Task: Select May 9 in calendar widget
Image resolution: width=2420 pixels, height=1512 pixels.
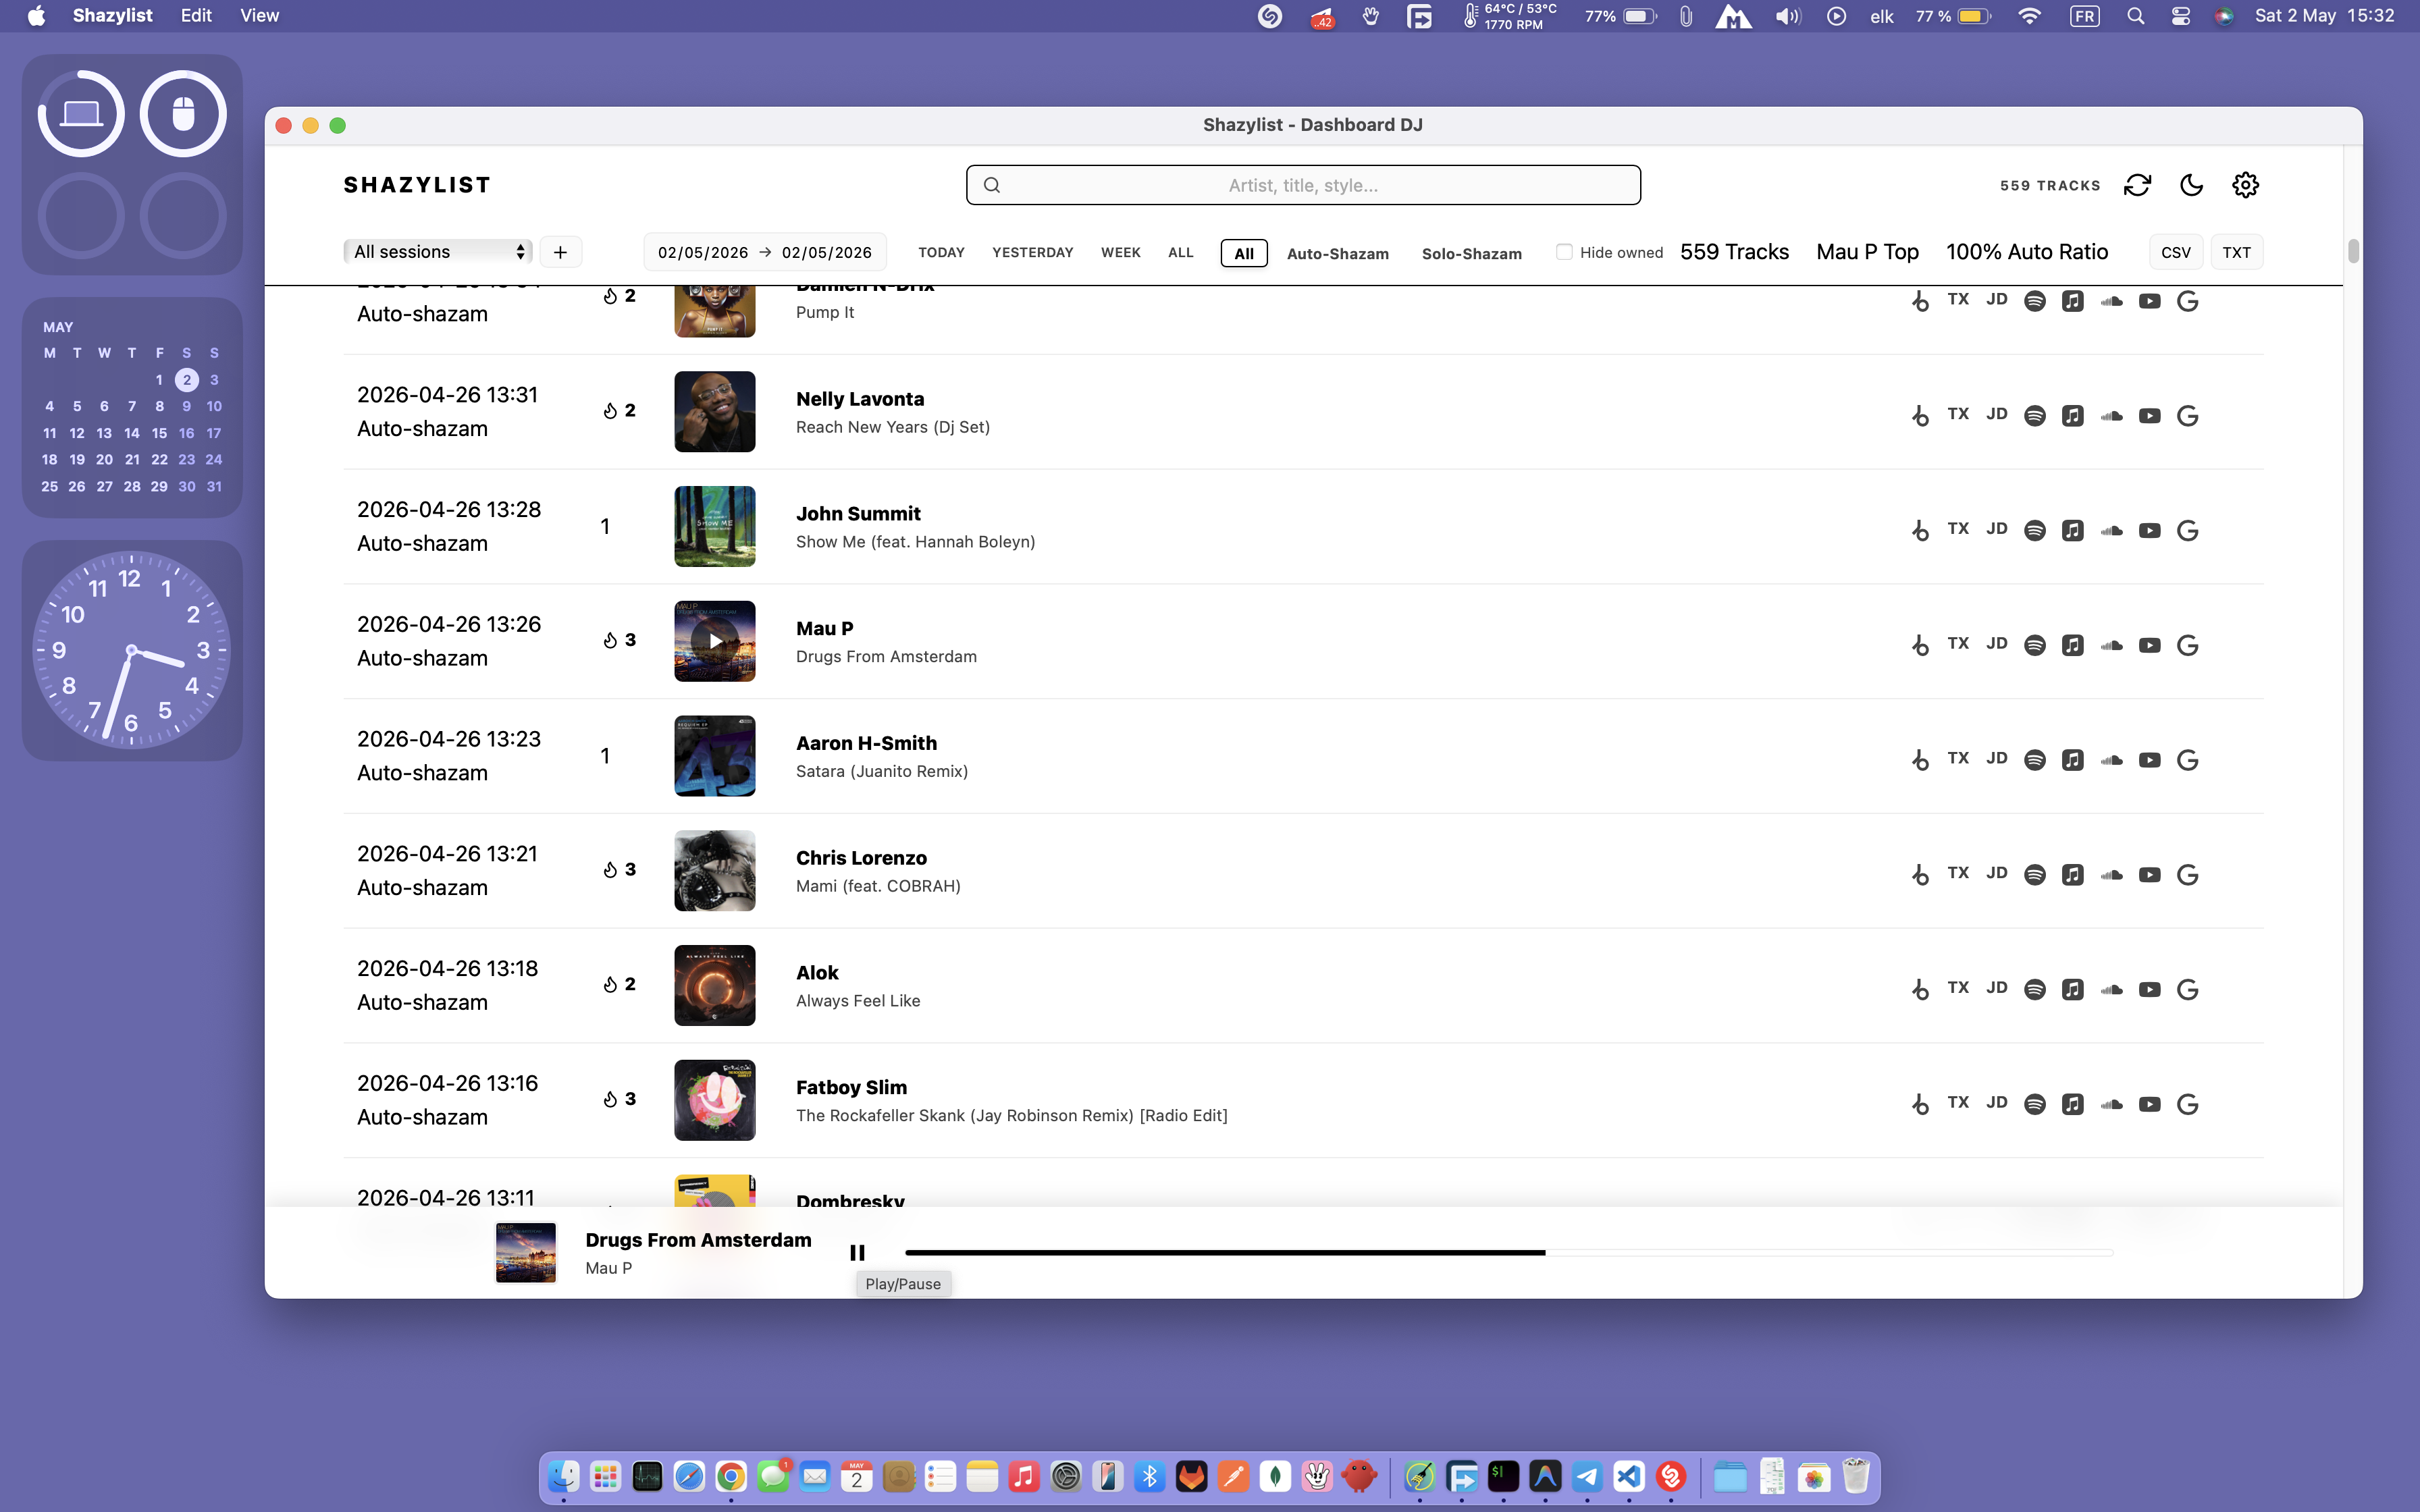Action: (186, 406)
